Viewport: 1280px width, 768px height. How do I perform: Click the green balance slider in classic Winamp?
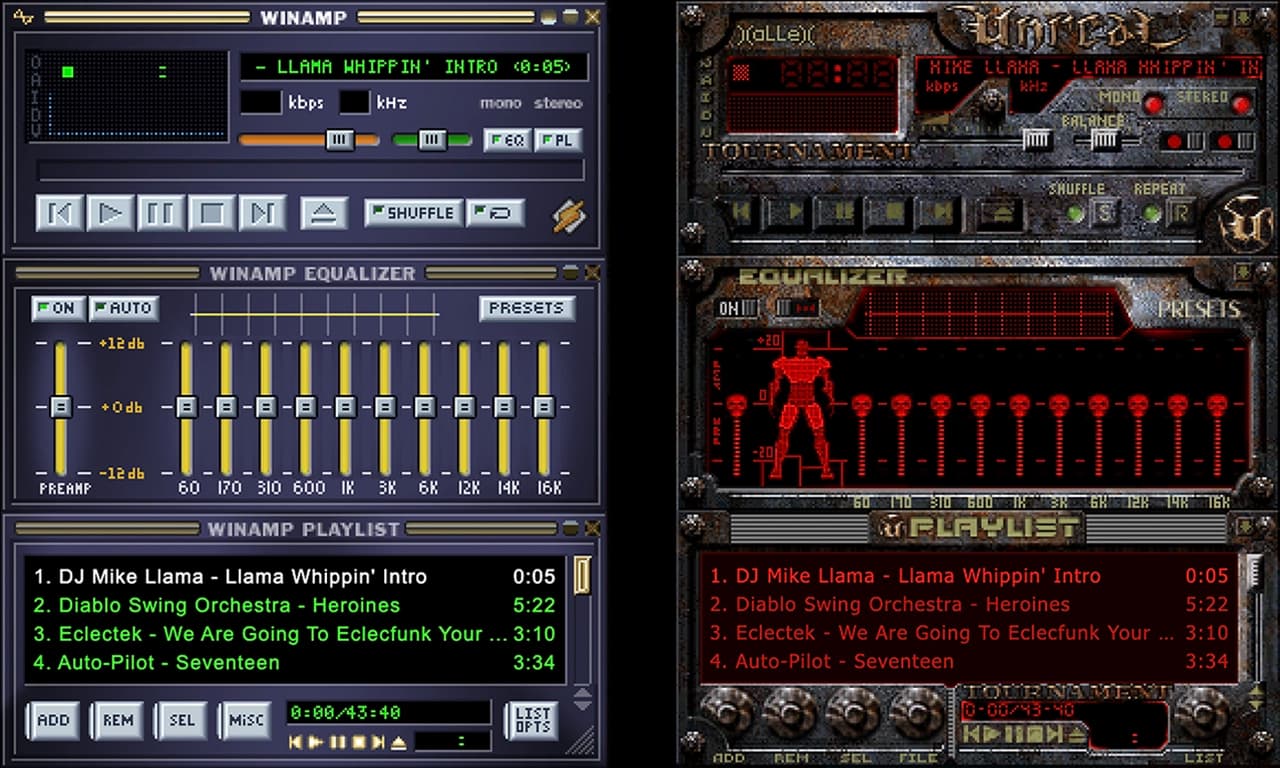pos(432,140)
